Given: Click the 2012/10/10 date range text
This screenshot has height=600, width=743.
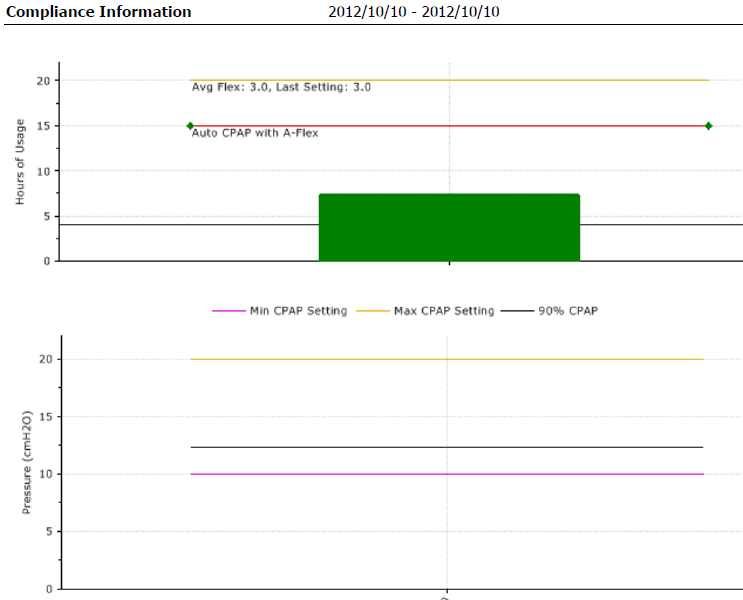Looking at the screenshot, I should pyautogui.click(x=414, y=12).
